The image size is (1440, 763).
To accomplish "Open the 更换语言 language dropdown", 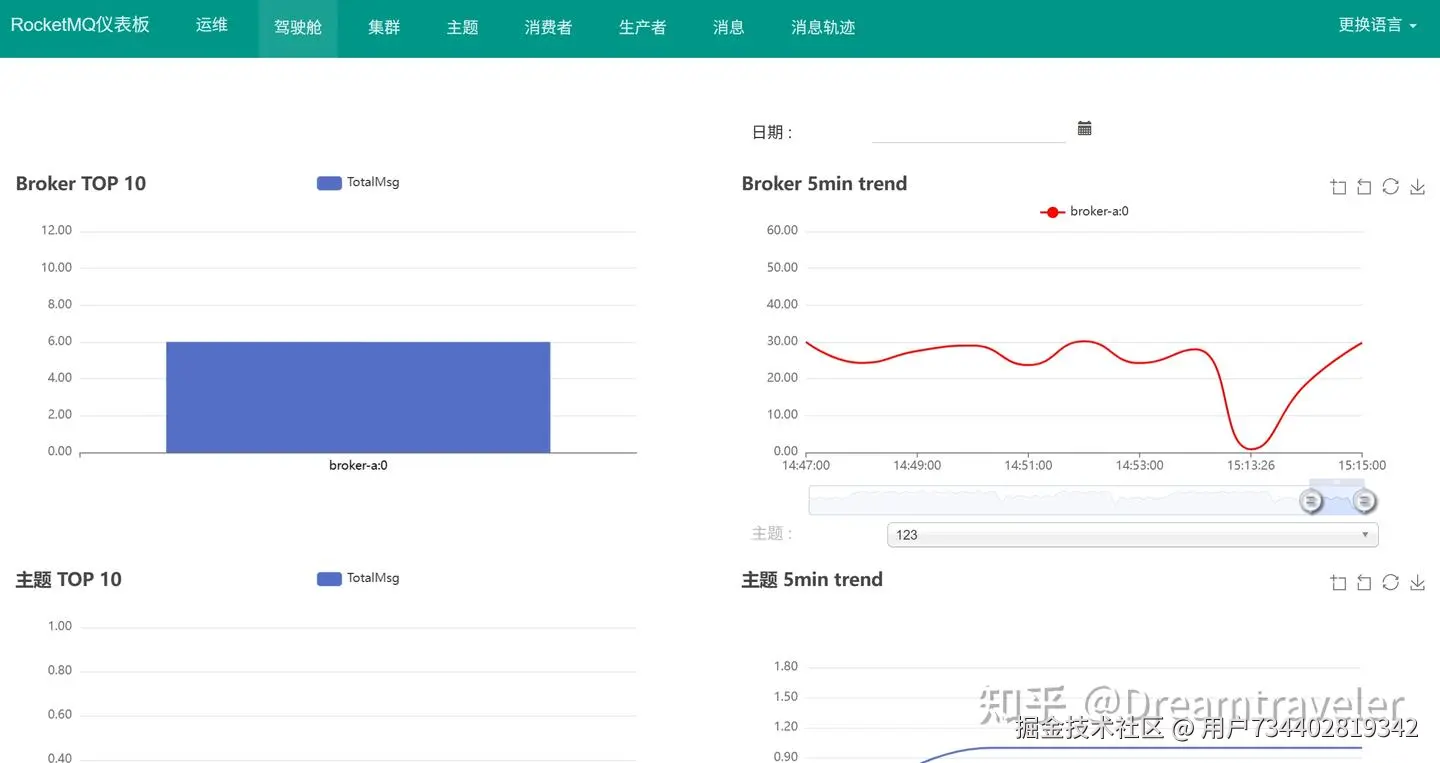I will pyautogui.click(x=1377, y=25).
